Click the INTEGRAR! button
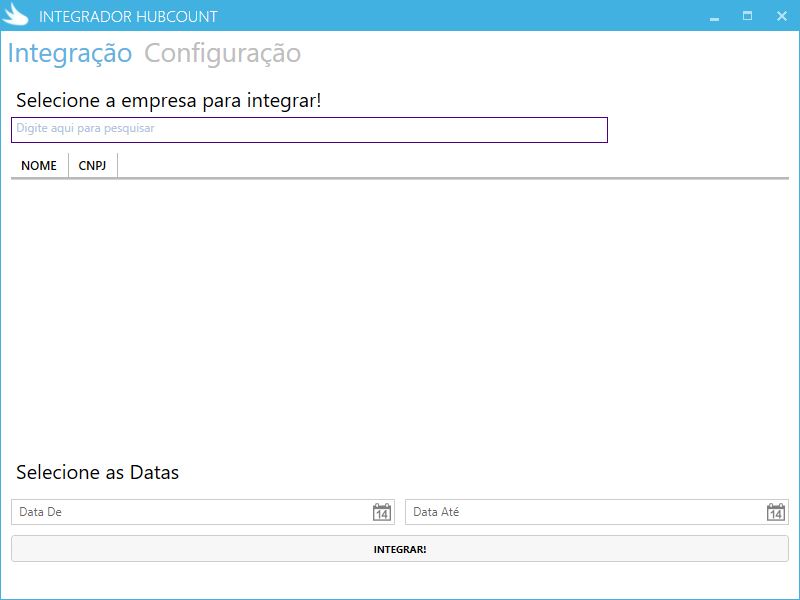This screenshot has height=600, width=800. tap(400, 549)
